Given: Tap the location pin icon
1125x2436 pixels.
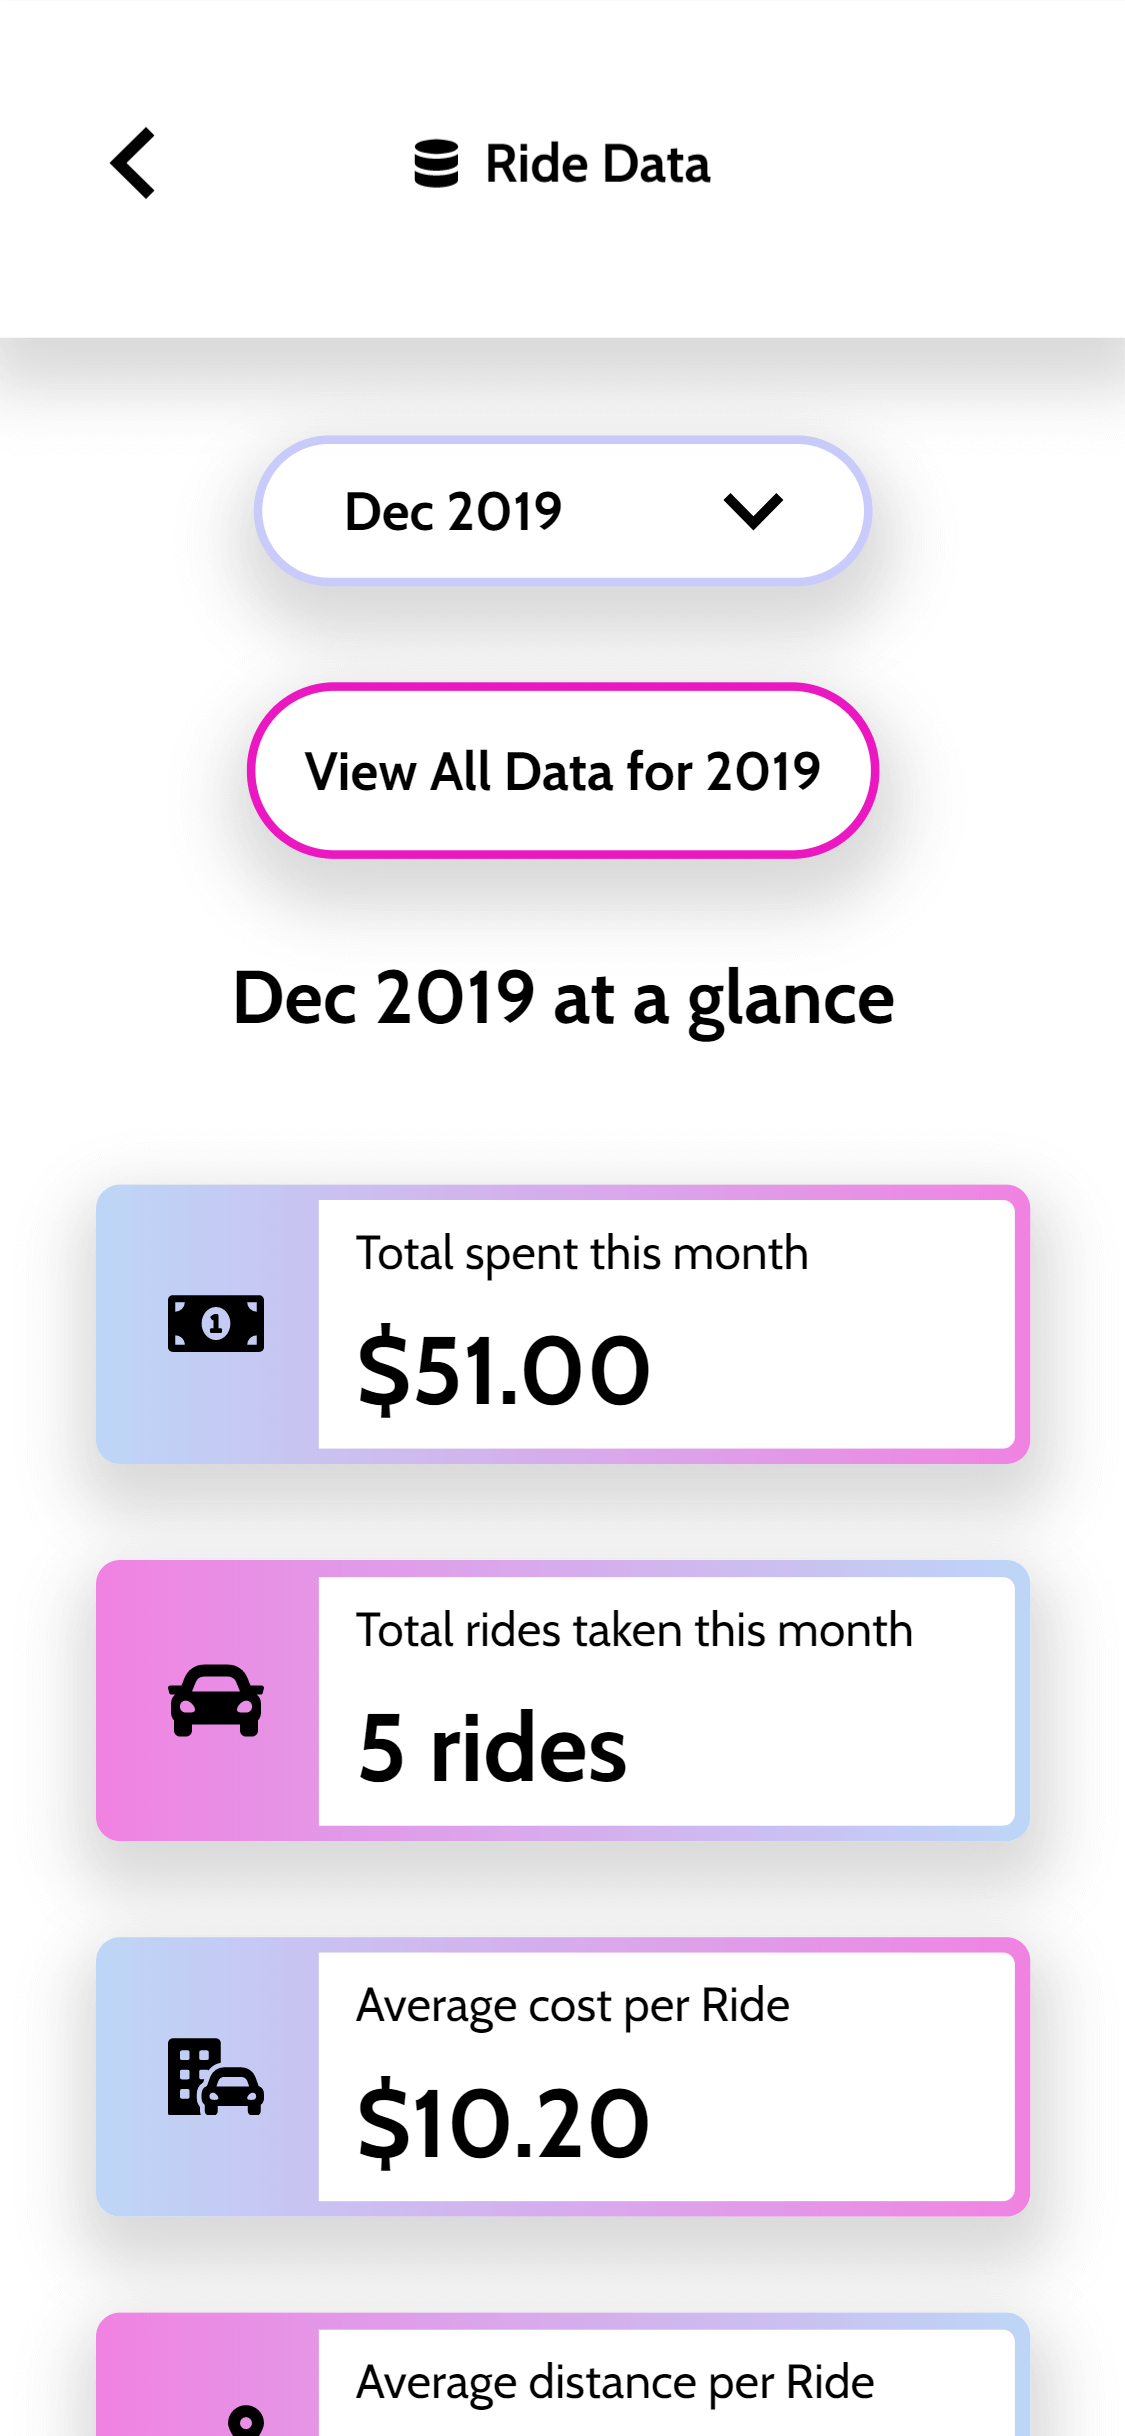Looking at the screenshot, I should coord(245,2420).
